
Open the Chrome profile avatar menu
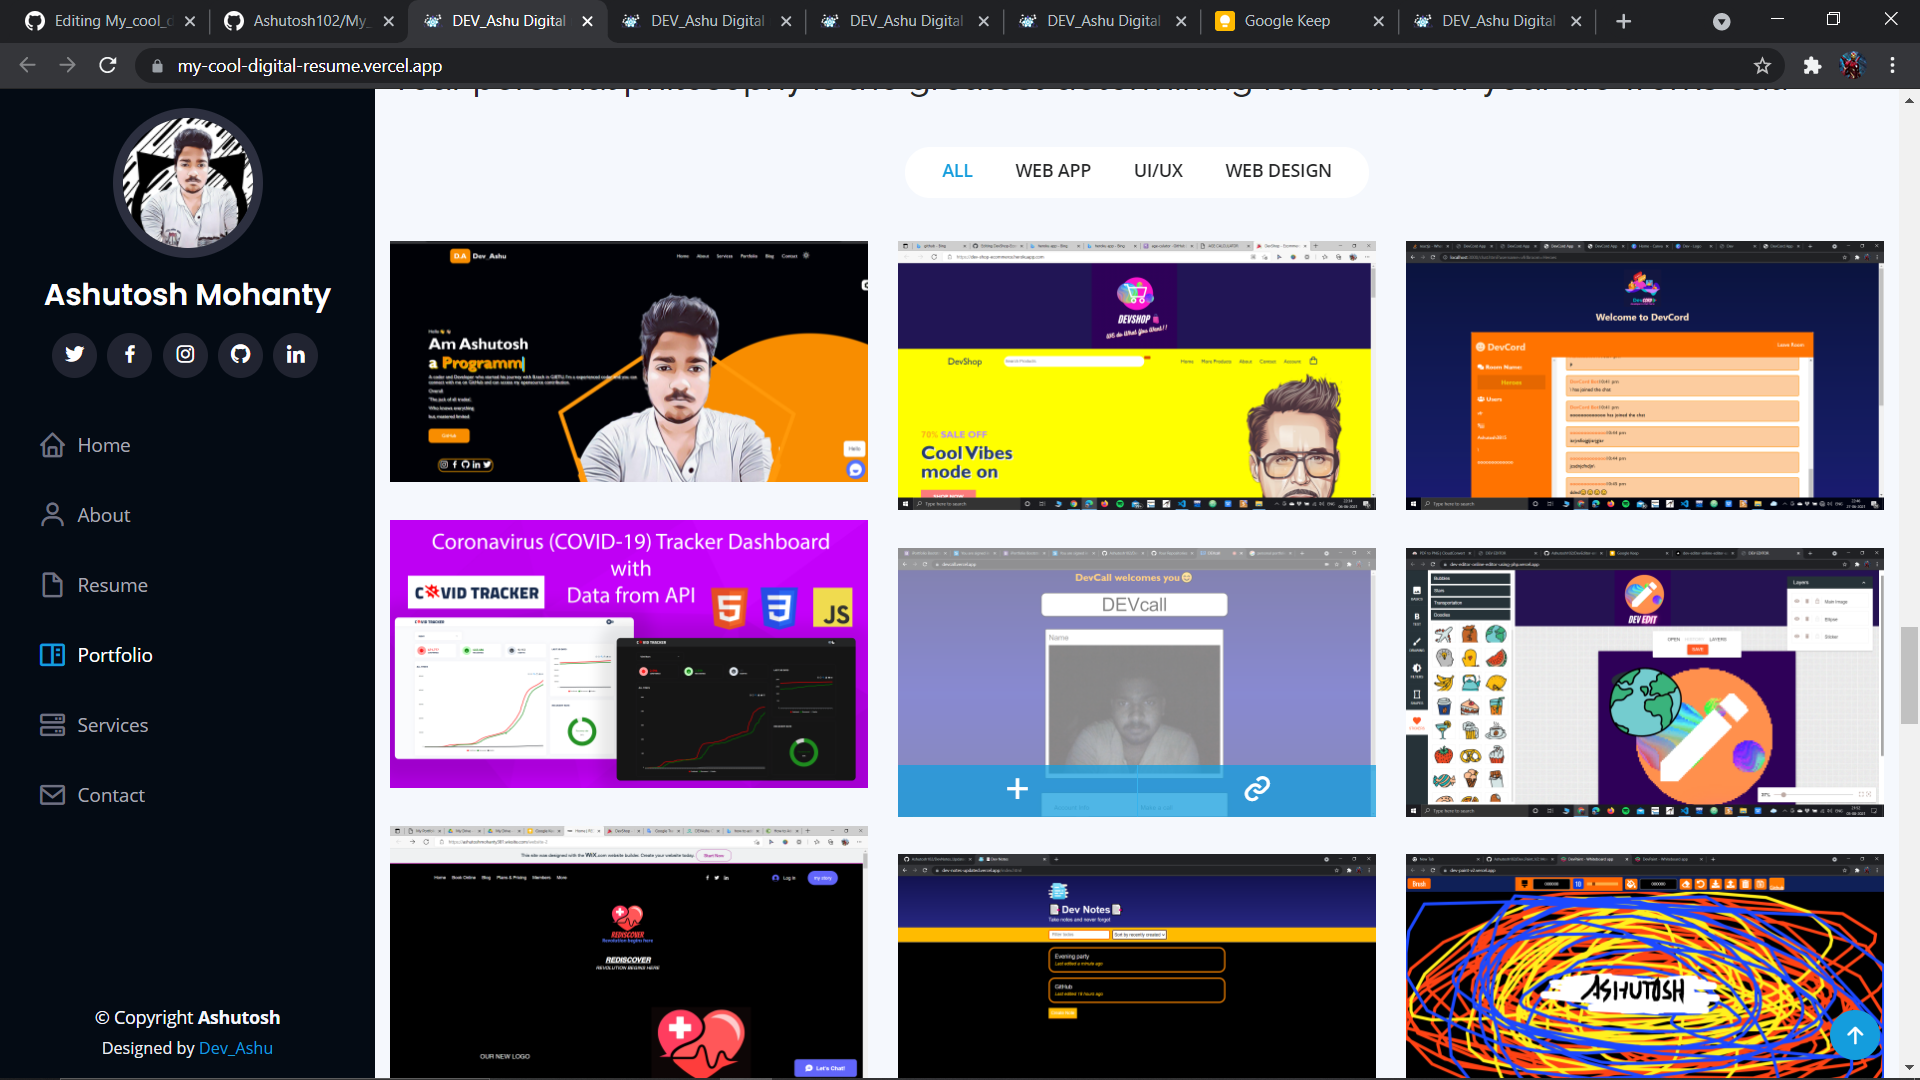tap(1852, 66)
